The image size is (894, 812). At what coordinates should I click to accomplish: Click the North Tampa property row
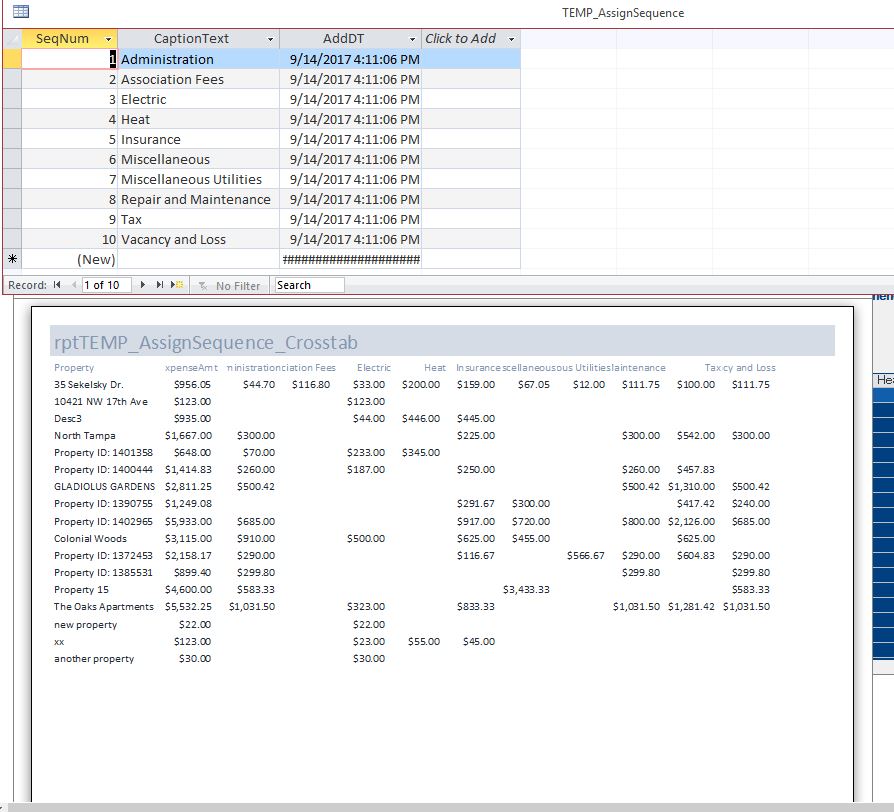click(x=84, y=436)
